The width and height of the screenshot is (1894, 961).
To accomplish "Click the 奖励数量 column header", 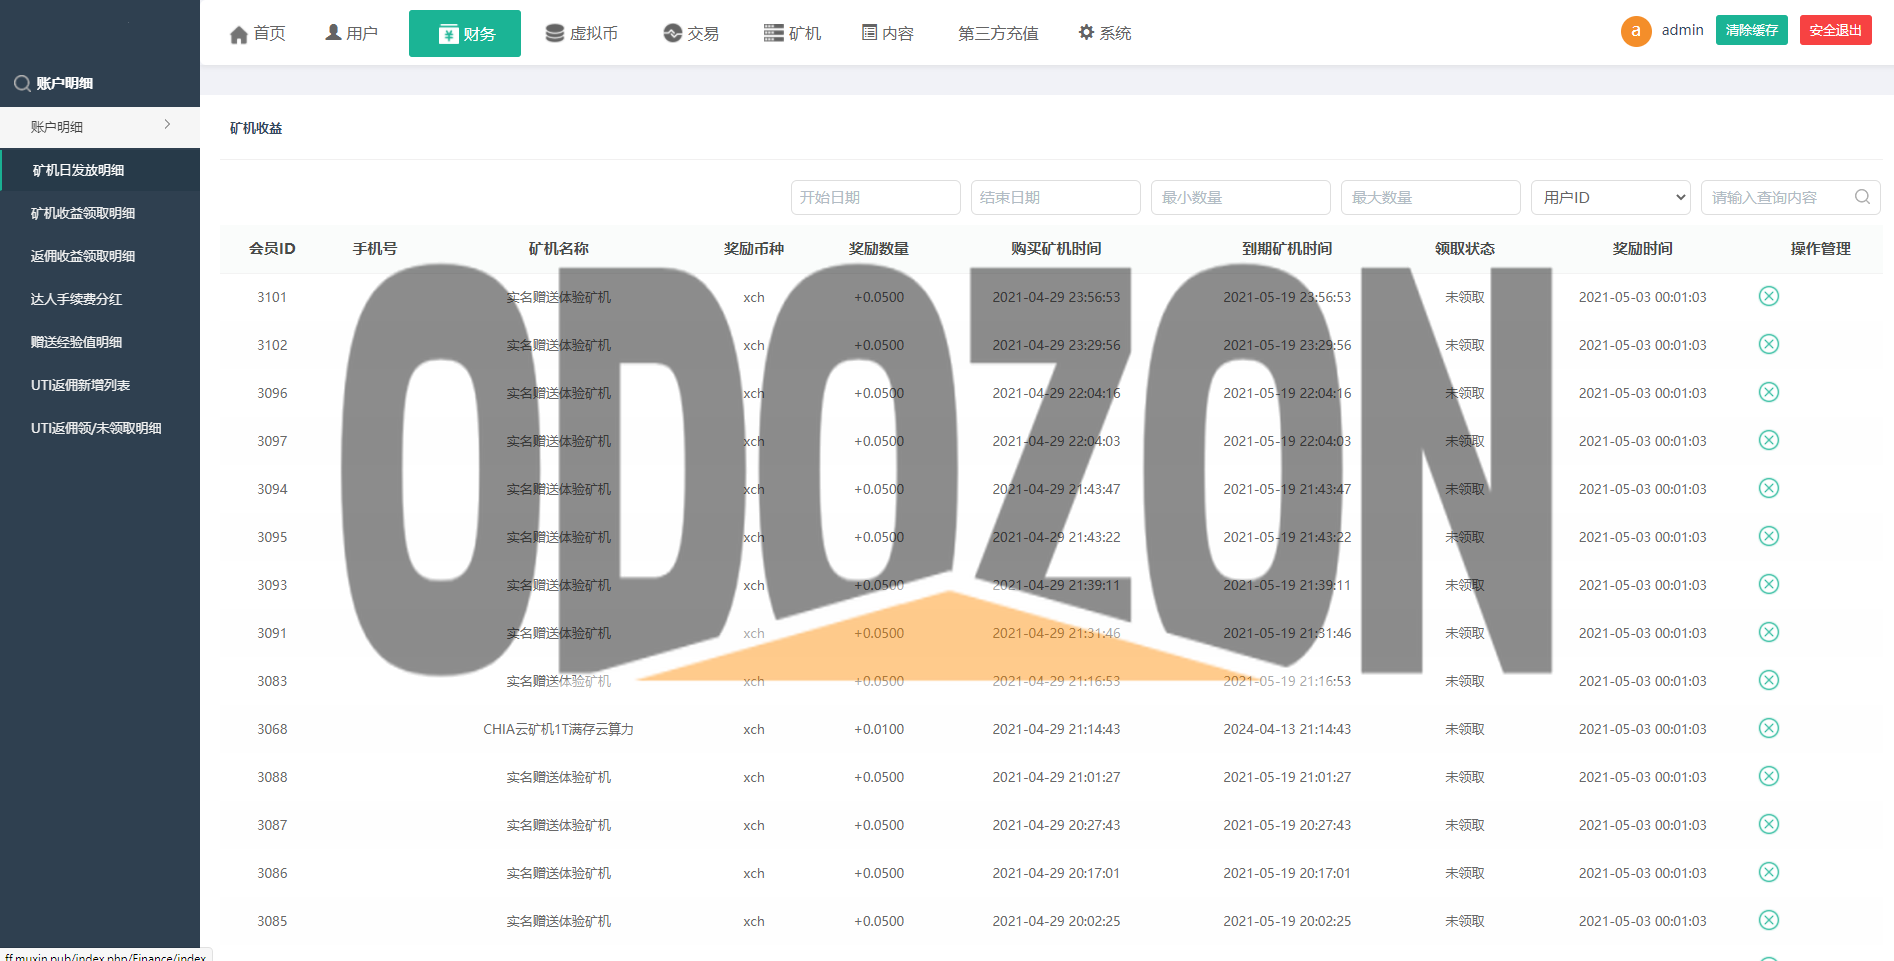I will [878, 248].
